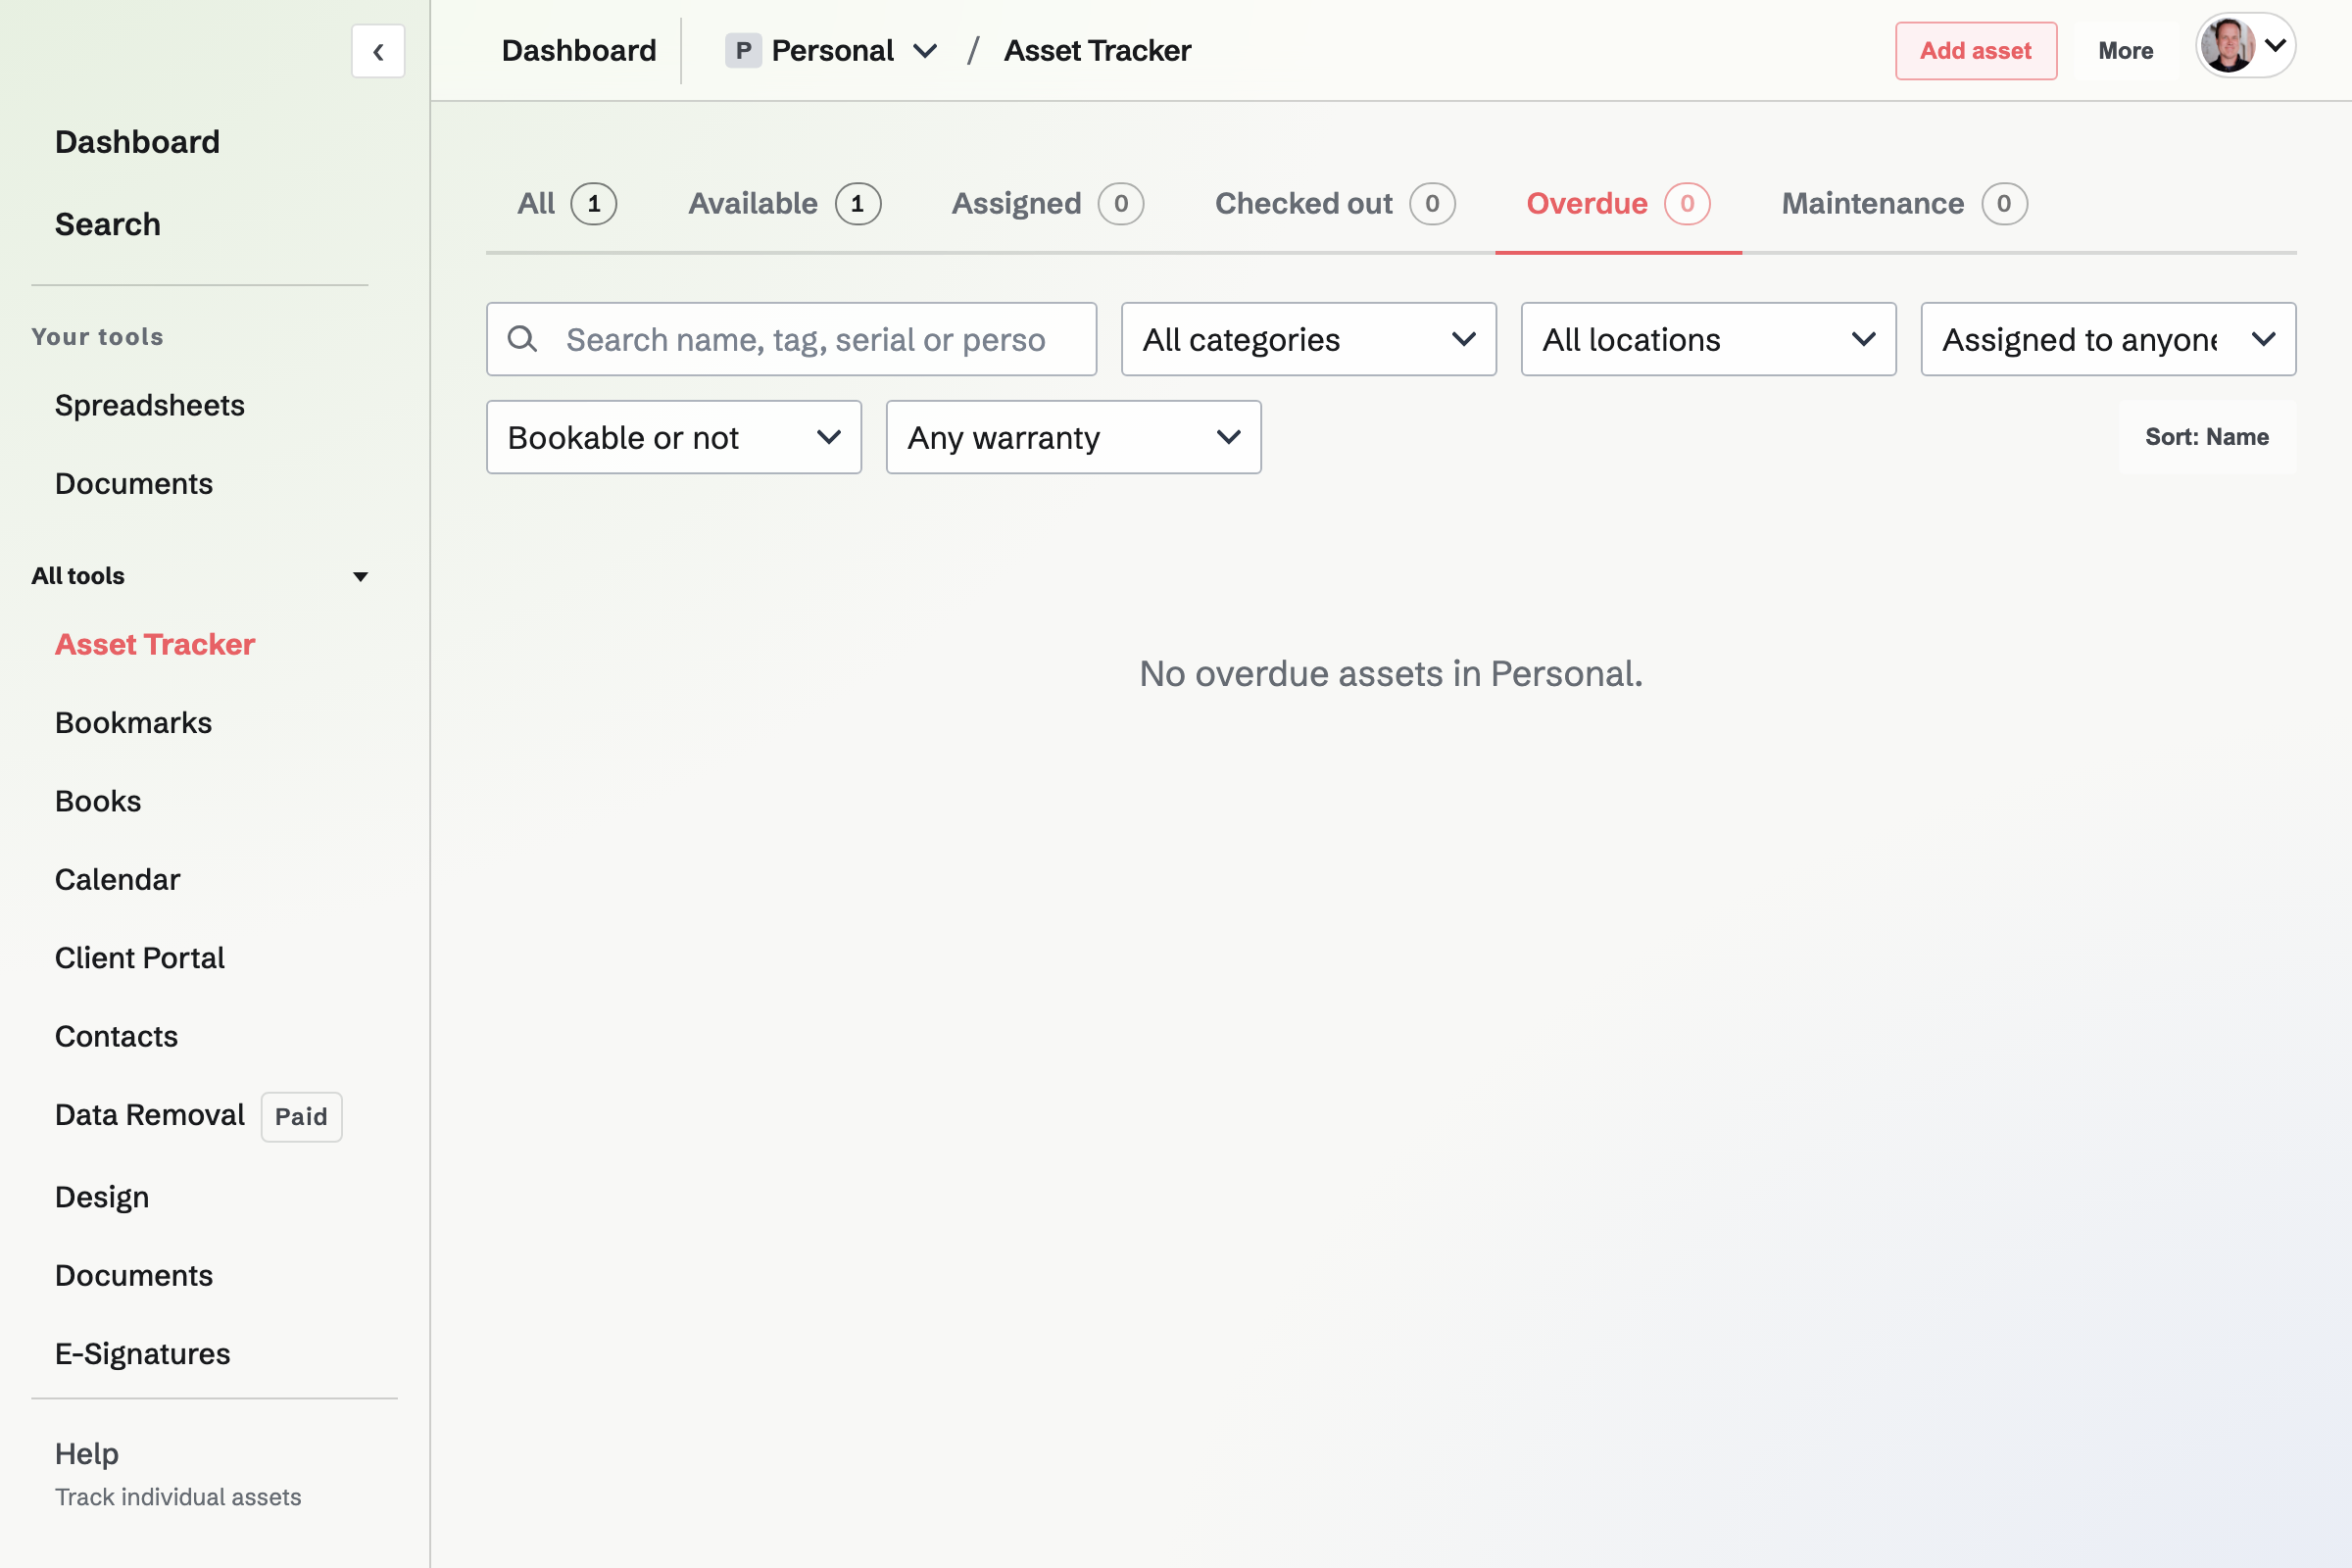Open the user avatar menu
Screen dimensions: 2352x1568
[2245, 46]
